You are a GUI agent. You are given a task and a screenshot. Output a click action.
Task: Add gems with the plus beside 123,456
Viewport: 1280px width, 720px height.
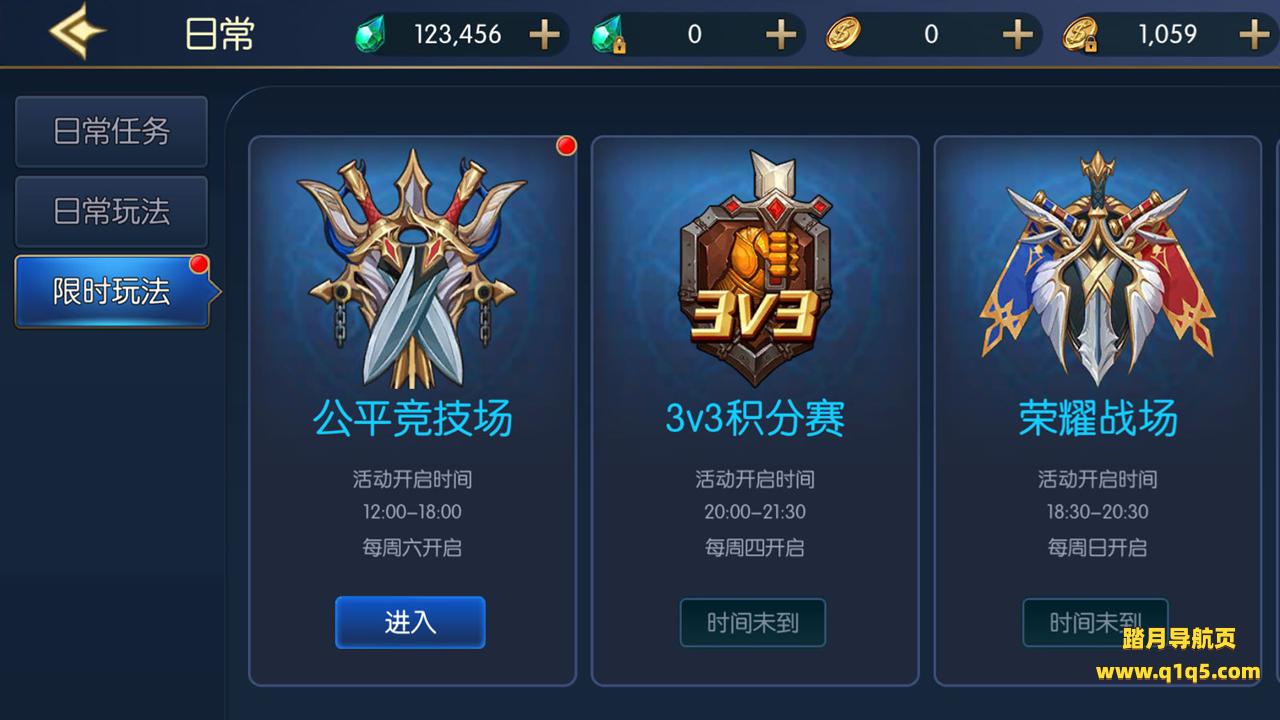(x=544, y=35)
